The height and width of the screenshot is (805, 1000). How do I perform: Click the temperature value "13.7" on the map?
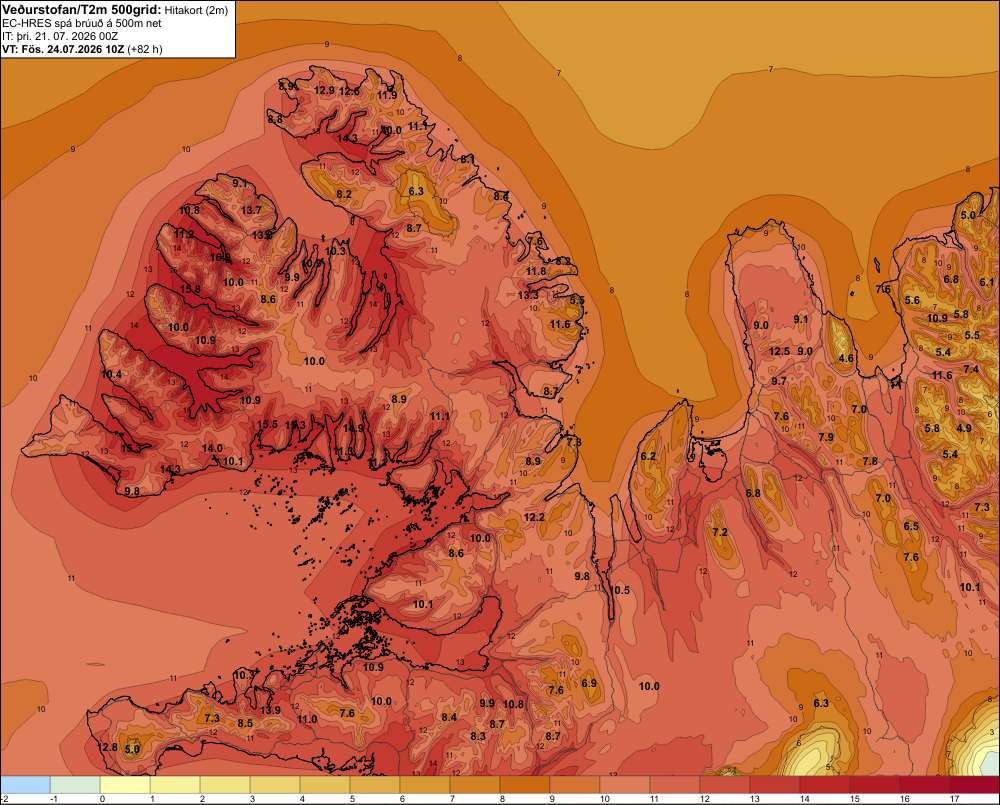click(x=251, y=210)
